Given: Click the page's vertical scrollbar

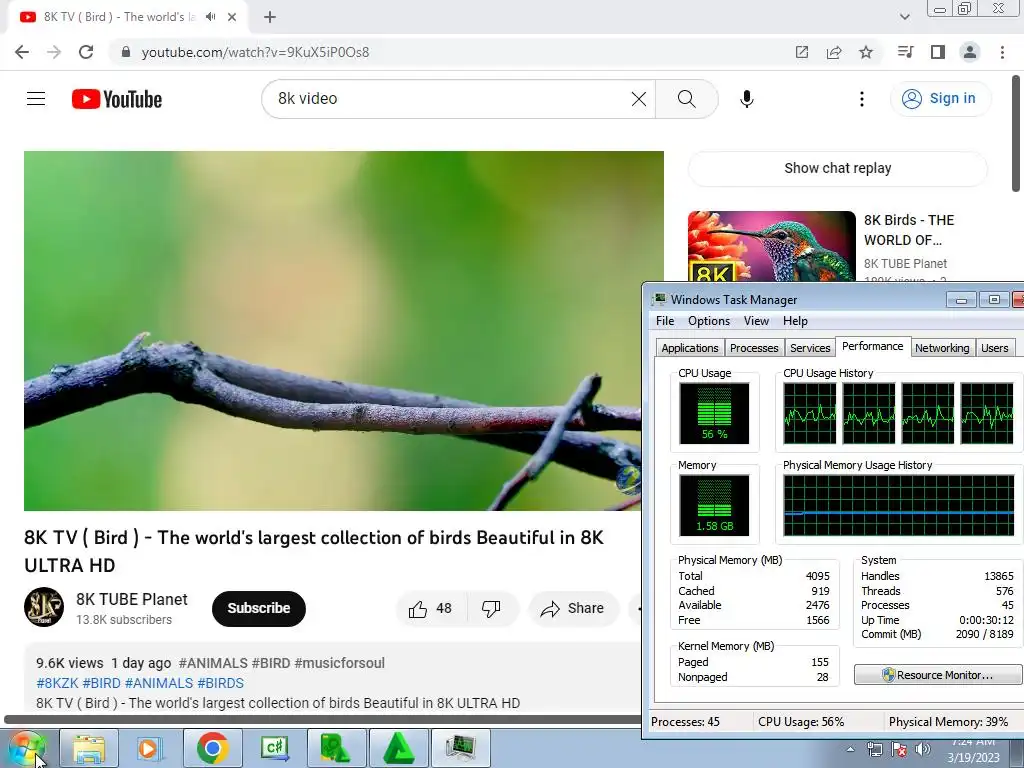Looking at the screenshot, I should pyautogui.click(x=1017, y=133).
